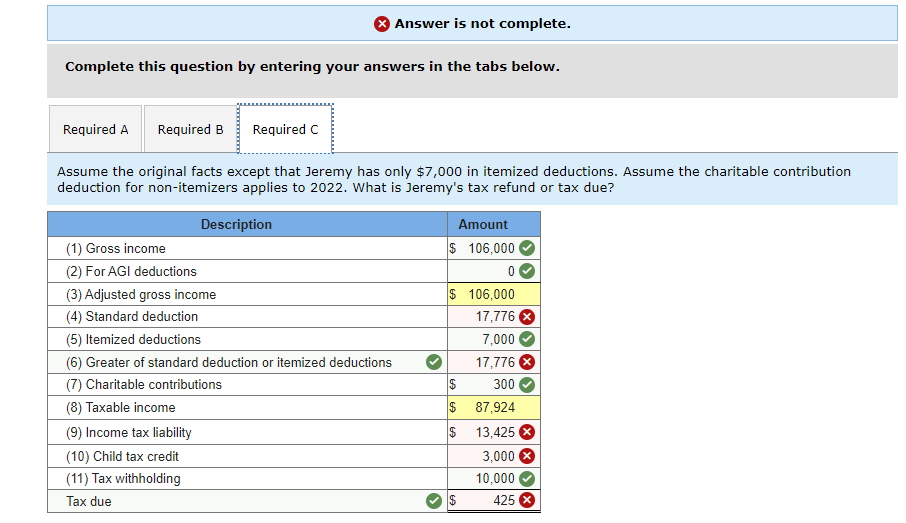Click the Description column header
Viewport: 906px width, 523px height.
[x=247, y=224]
